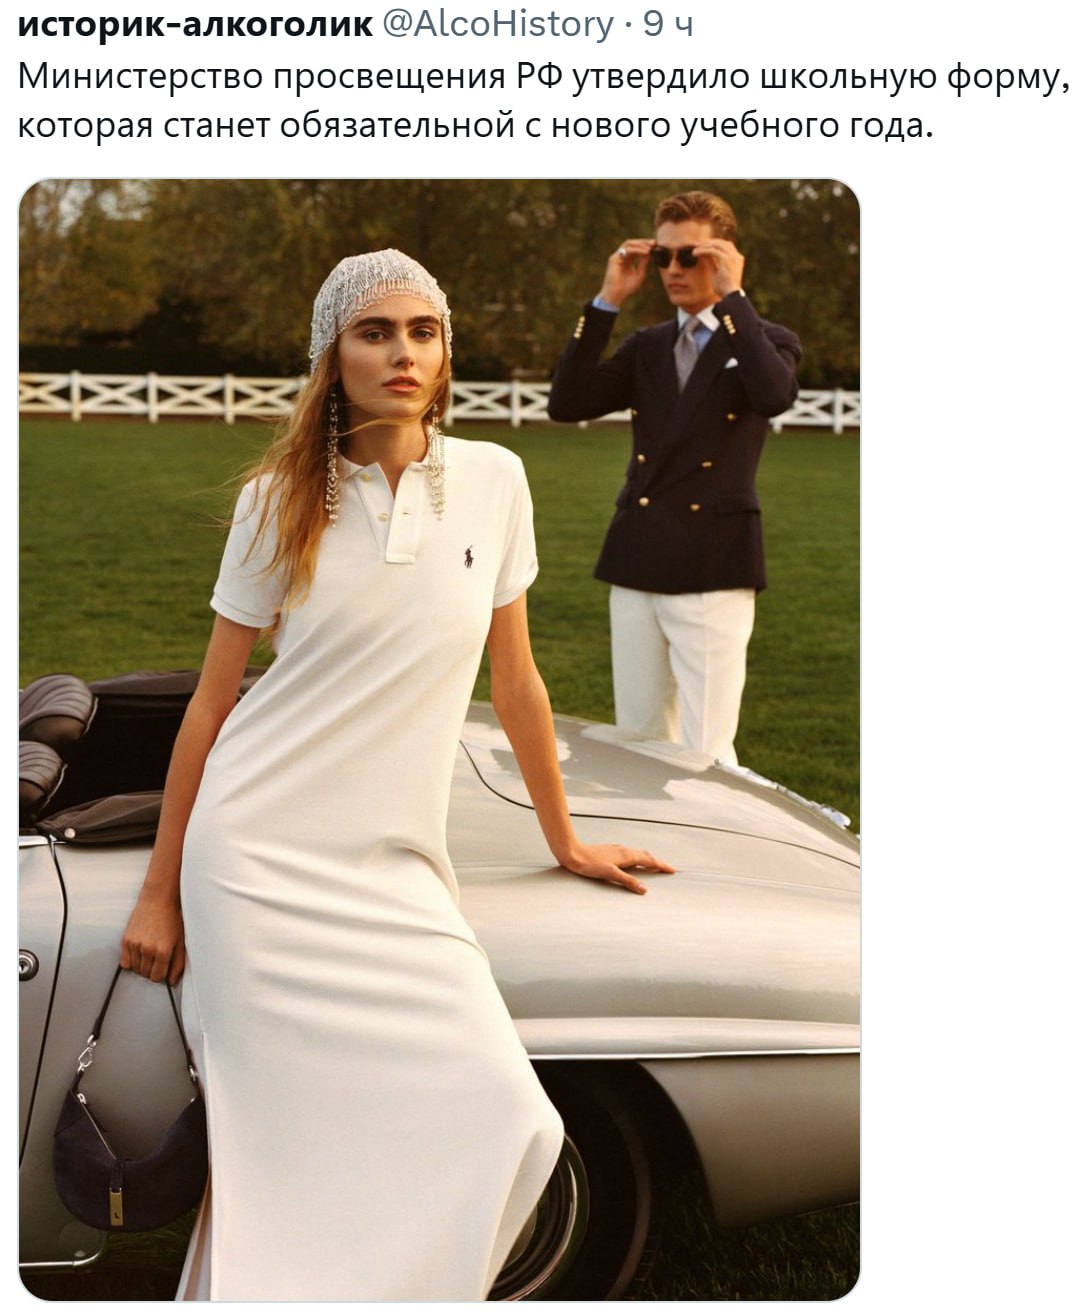Click the long beaded earring on the left
This screenshot has width=1090, height=1313.
pyautogui.click(x=333, y=455)
